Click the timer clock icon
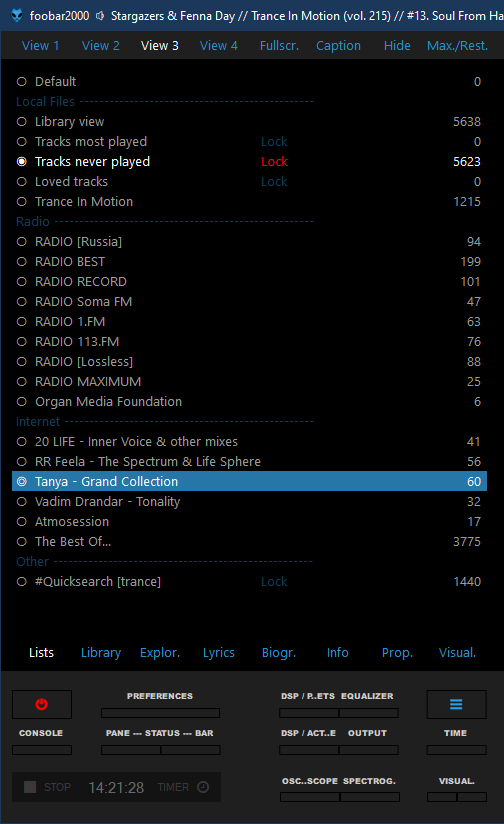 click(203, 787)
